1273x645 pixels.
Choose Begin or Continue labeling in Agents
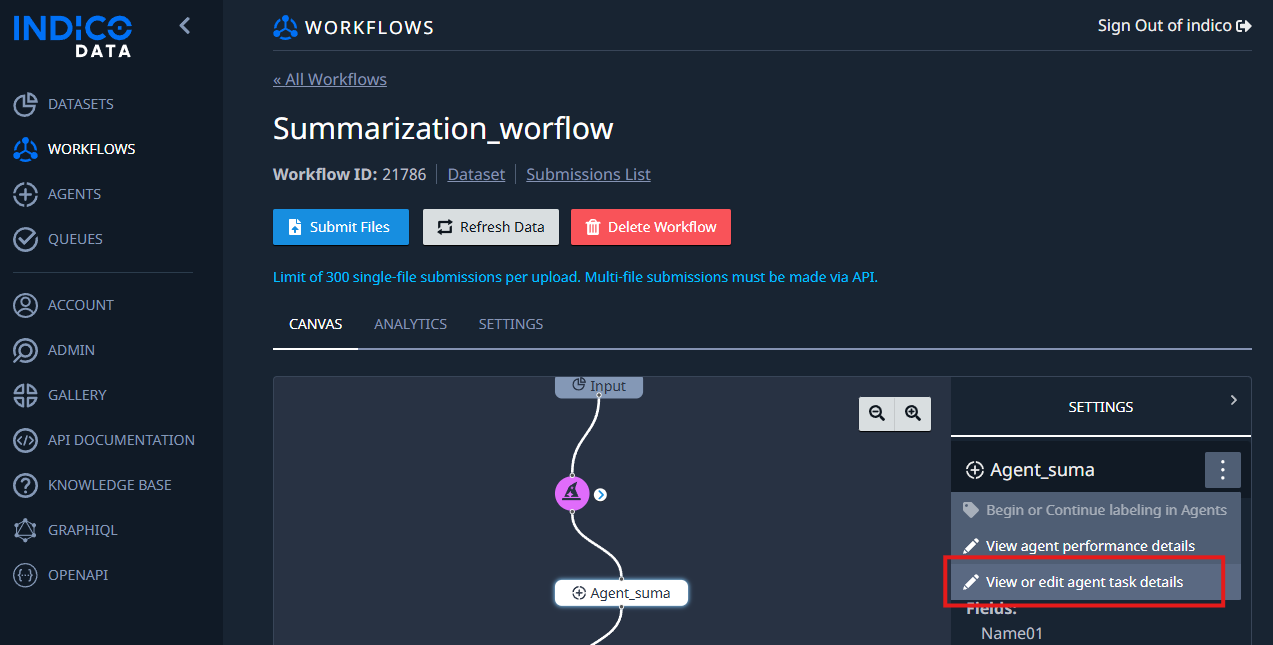click(1096, 510)
